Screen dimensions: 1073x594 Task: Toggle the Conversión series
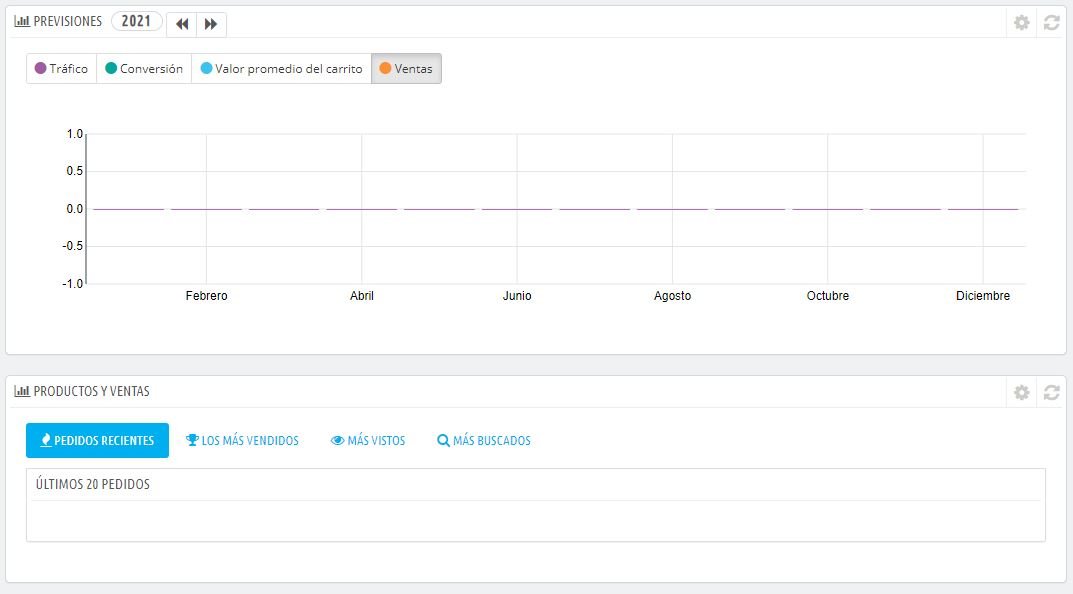(144, 68)
